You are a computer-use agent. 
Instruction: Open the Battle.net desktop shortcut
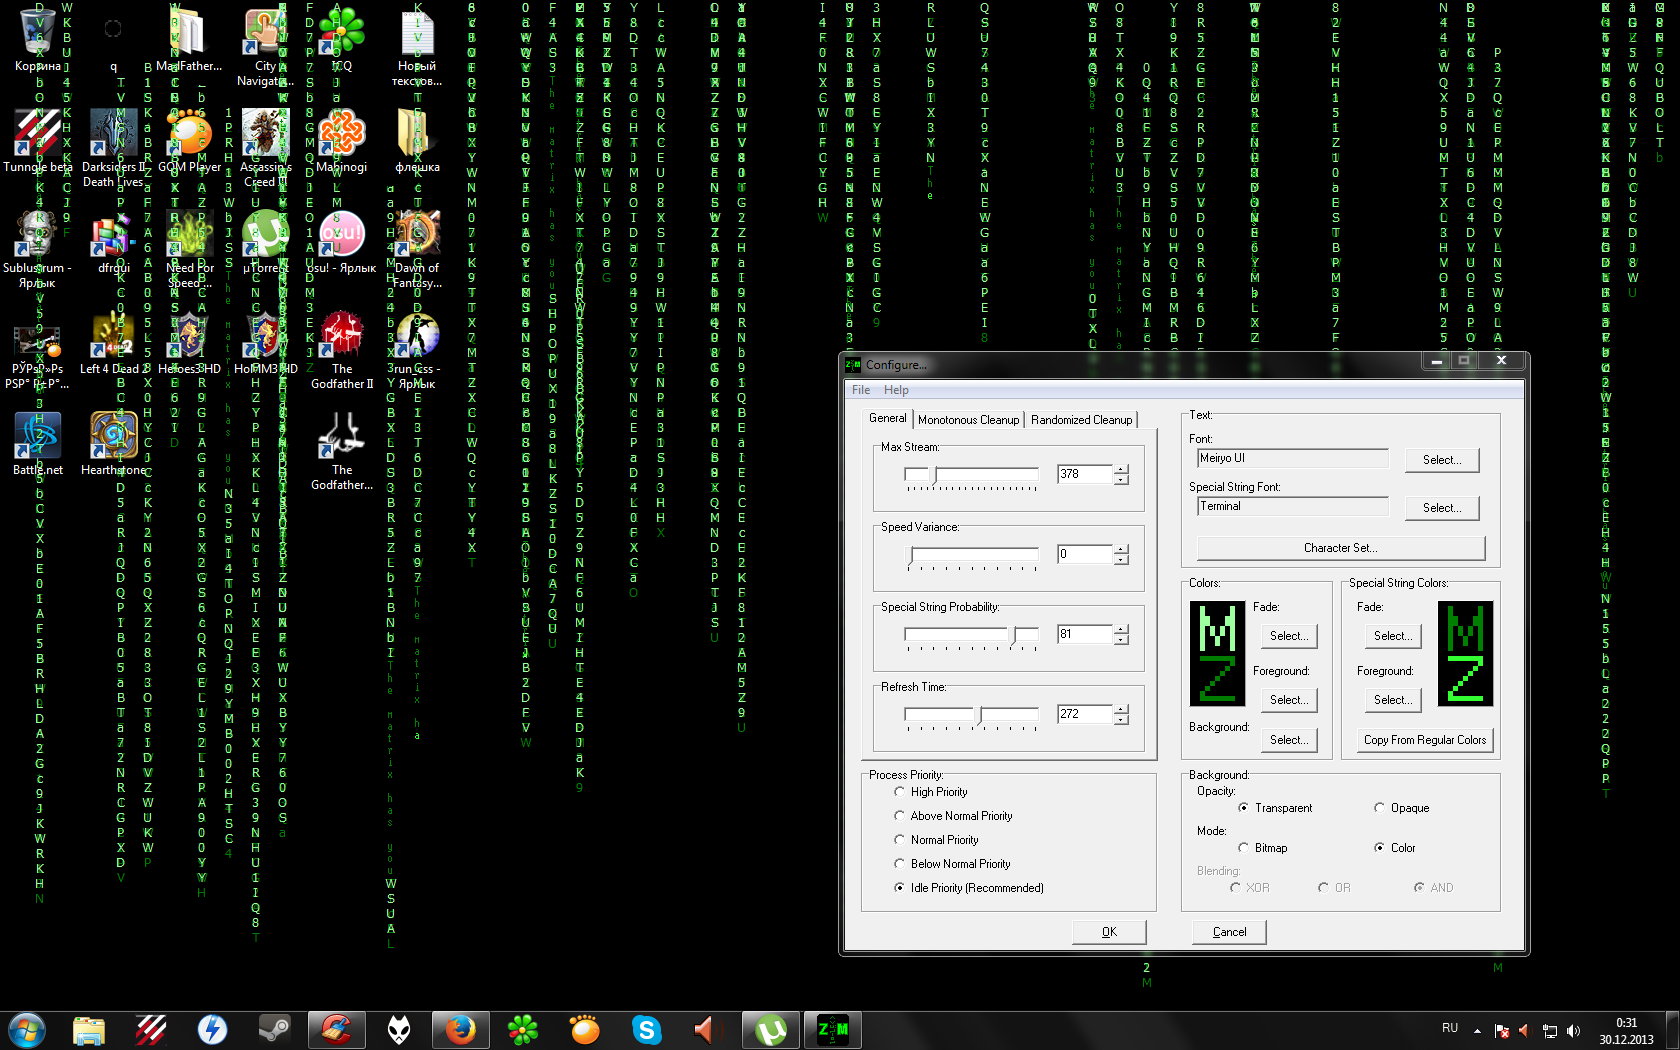[x=37, y=437]
